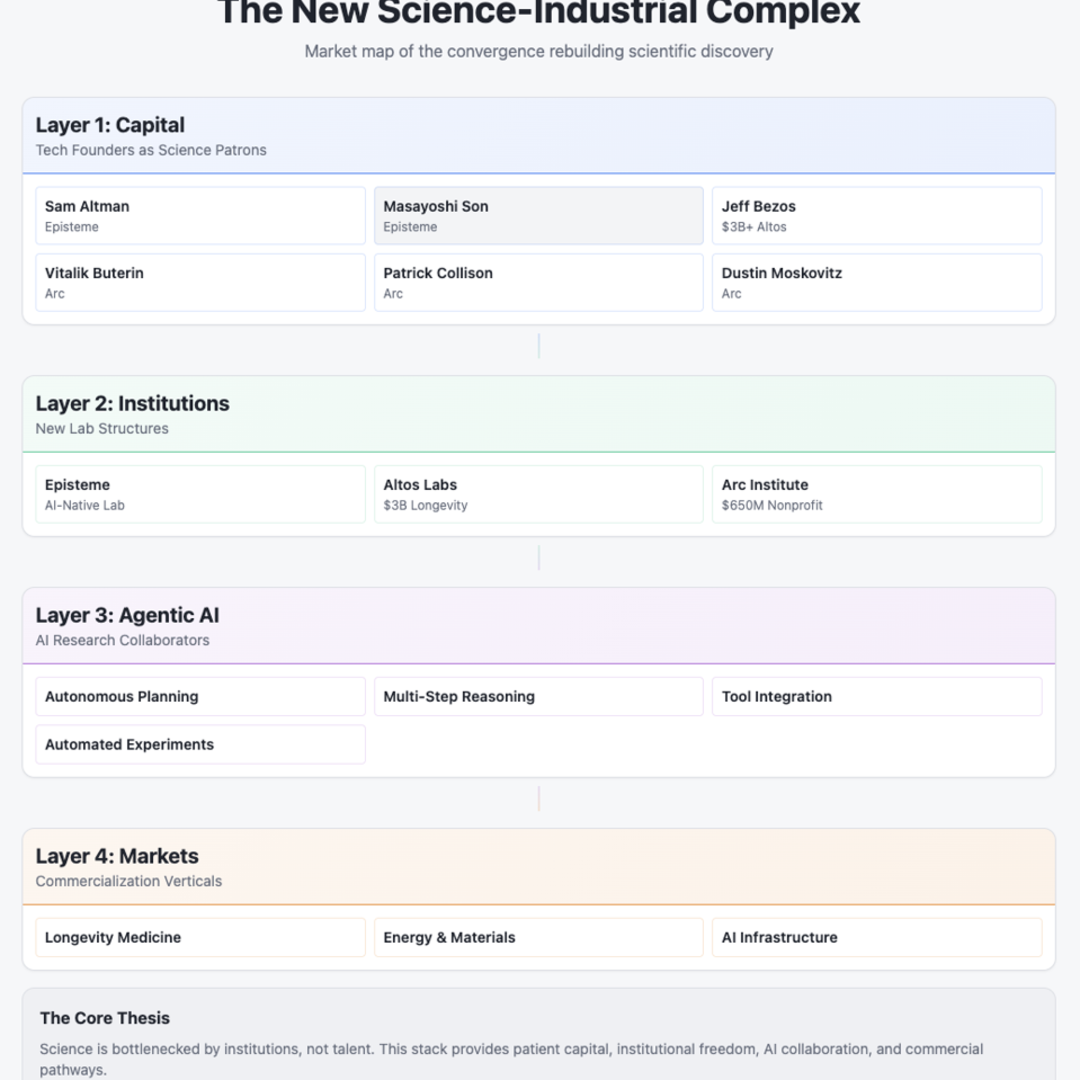
Task: Click the Layer 3: Agentic AI header
Action: [127, 615]
